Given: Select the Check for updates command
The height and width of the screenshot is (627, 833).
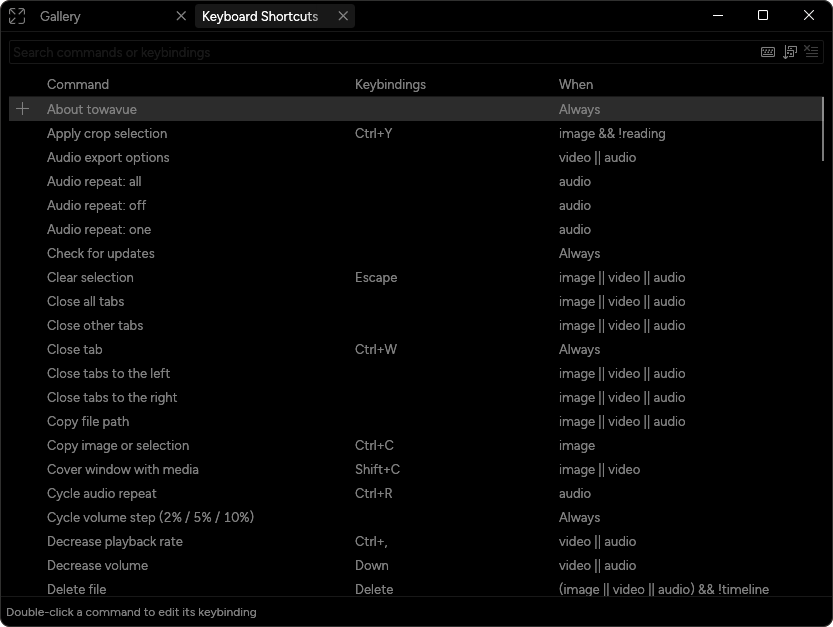Looking at the screenshot, I should click(100, 253).
